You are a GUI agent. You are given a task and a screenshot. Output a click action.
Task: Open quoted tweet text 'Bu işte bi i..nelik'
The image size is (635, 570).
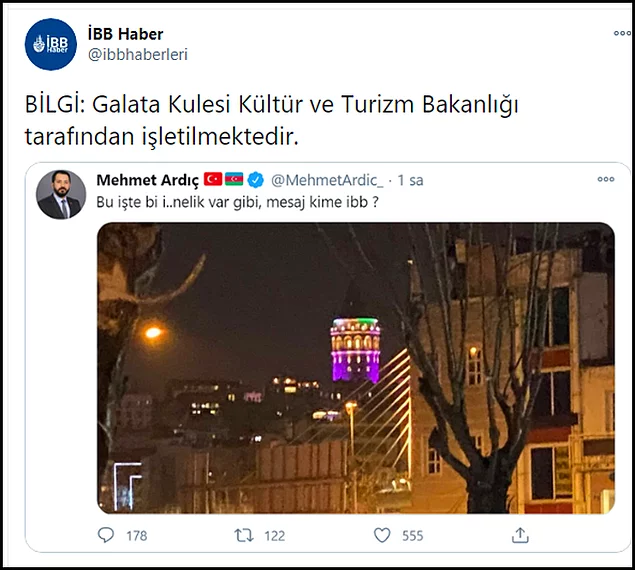click(237, 202)
